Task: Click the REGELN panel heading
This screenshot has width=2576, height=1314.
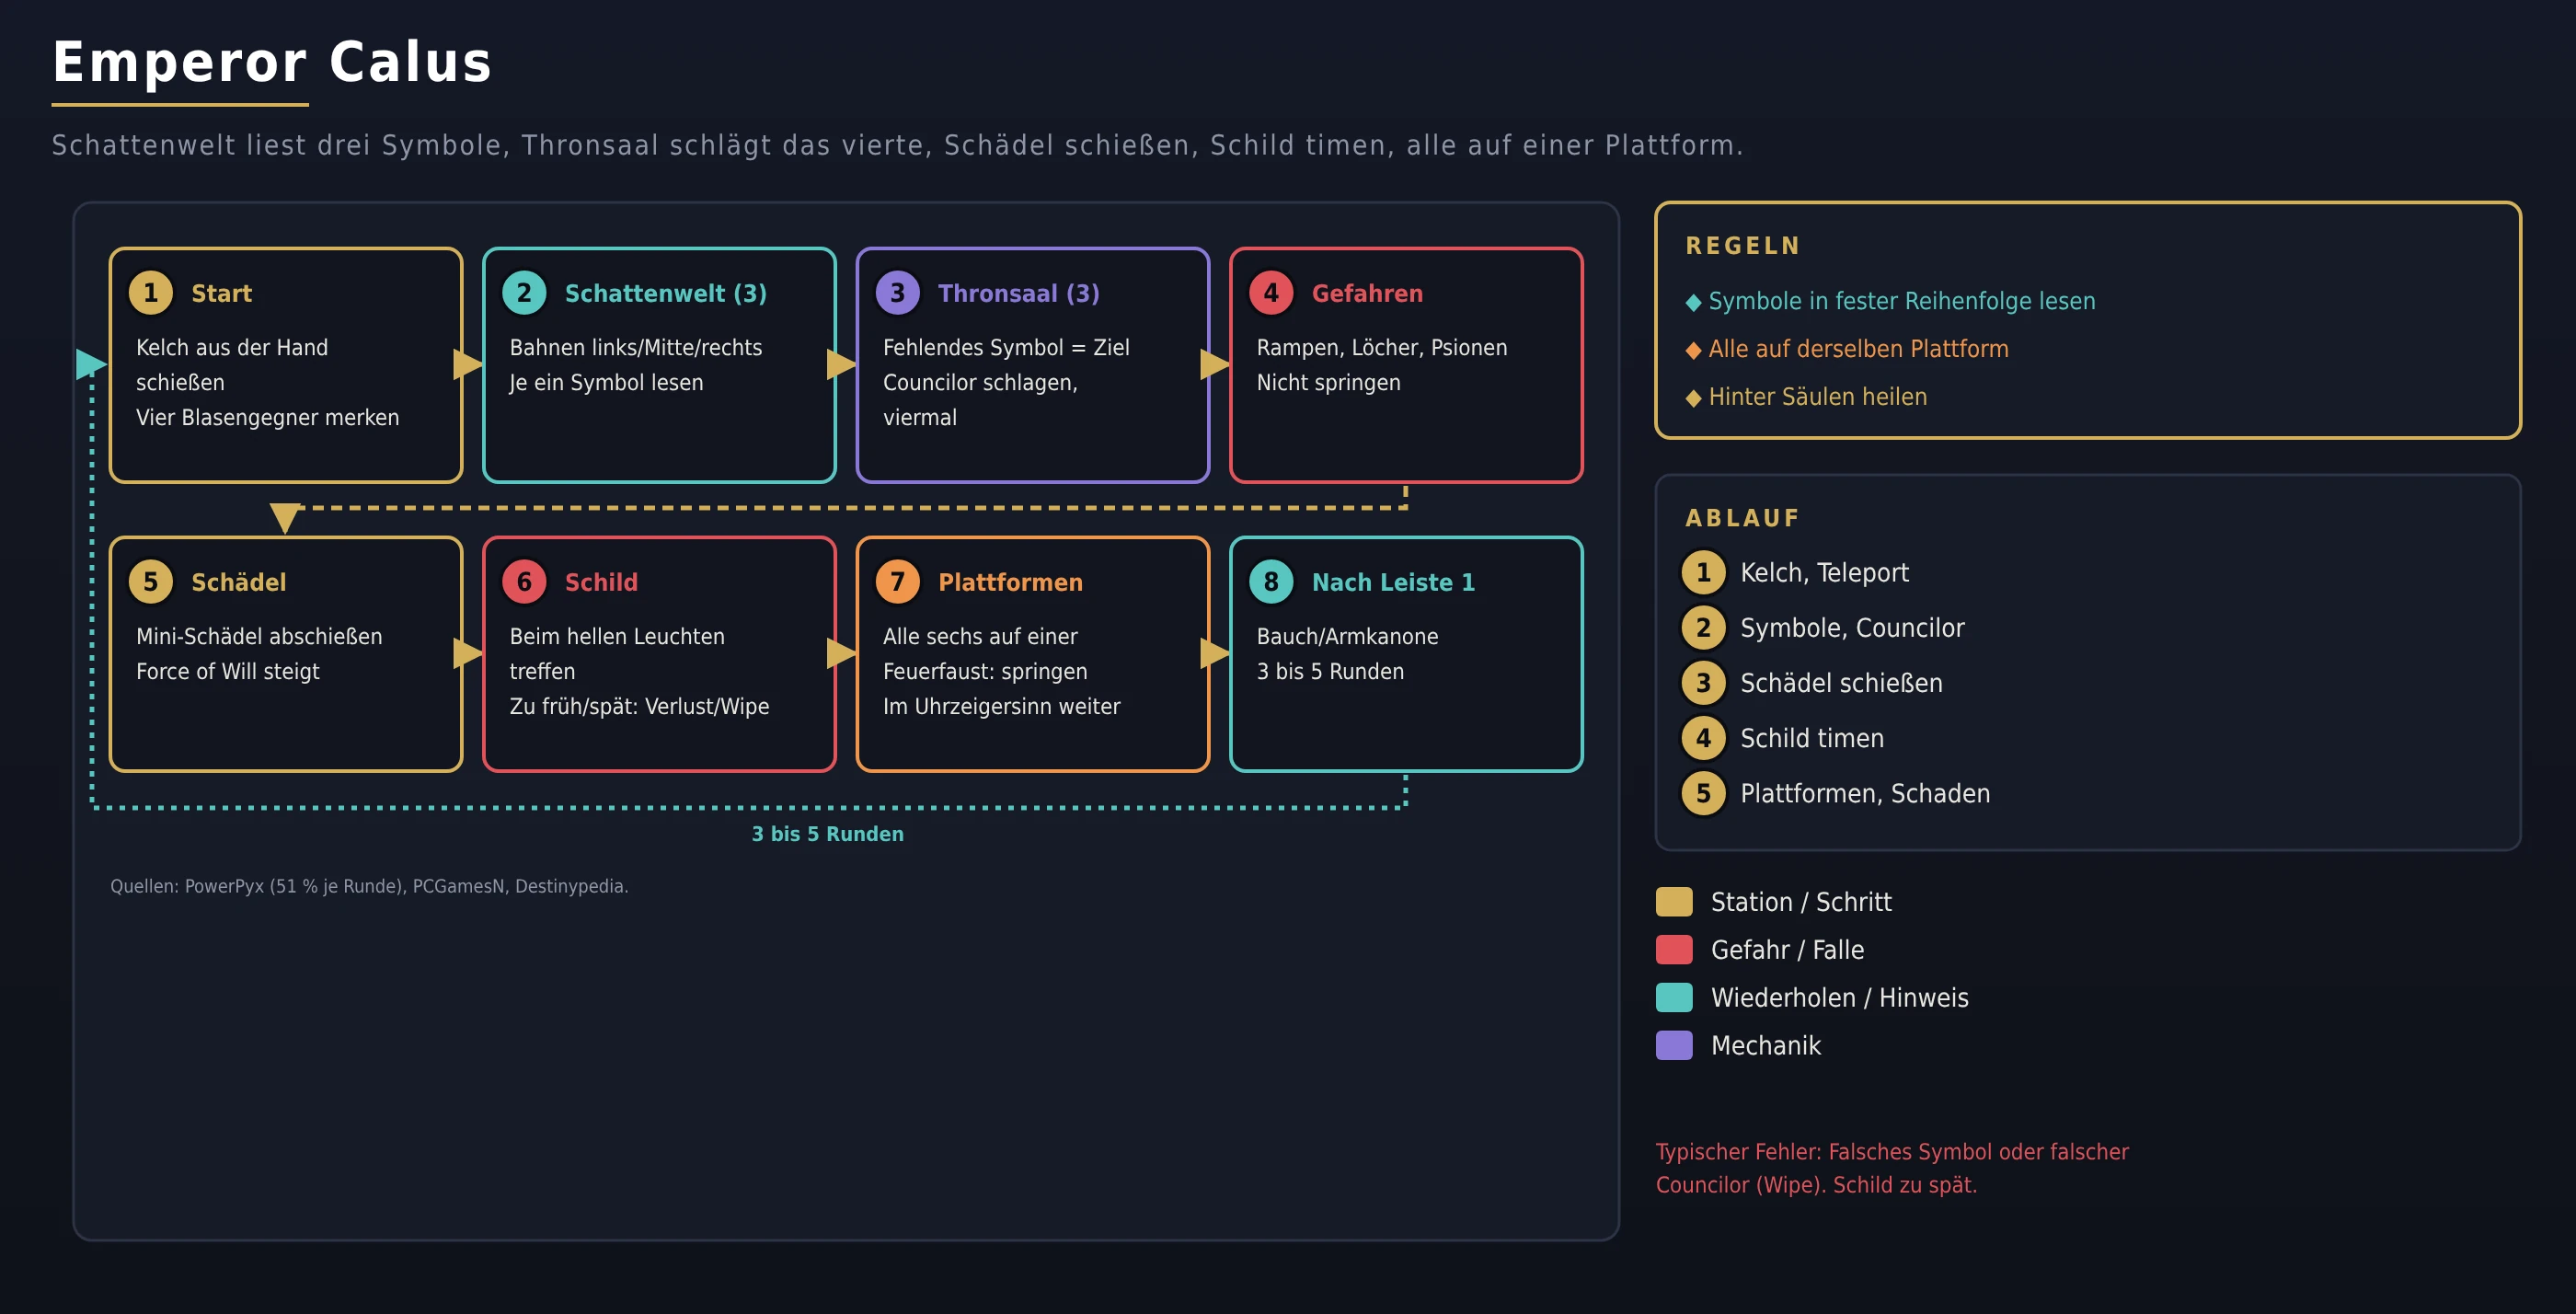Action: click(1743, 246)
